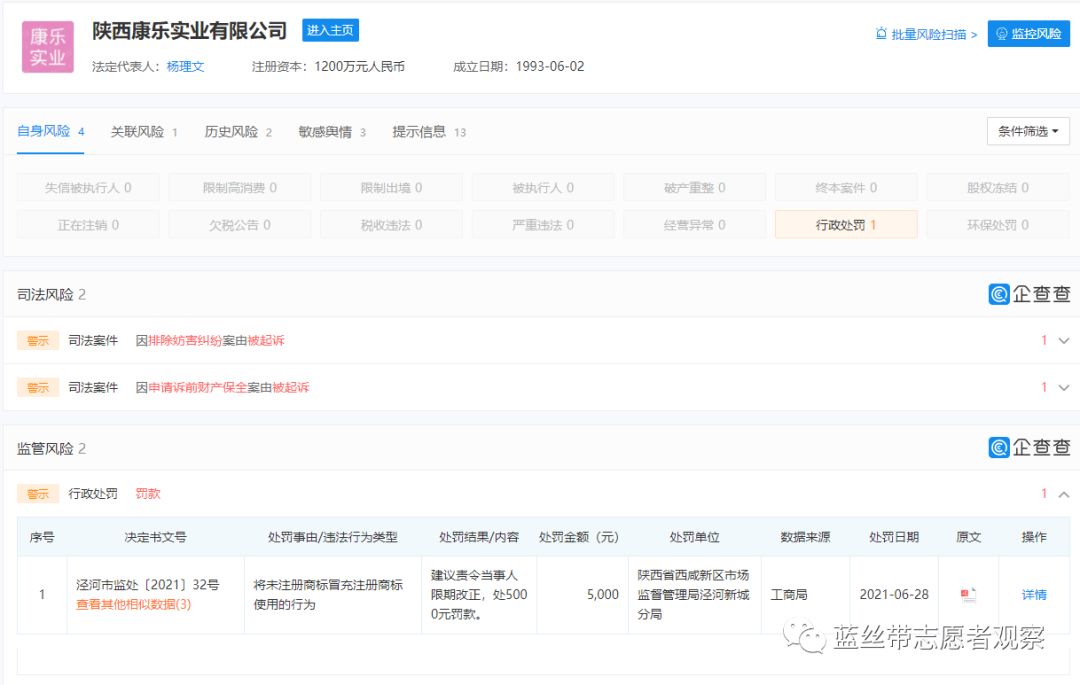Click the 监控风险 monitoring icon button
Image resolution: width=1080 pixels, height=685 pixels.
pos(1028,33)
